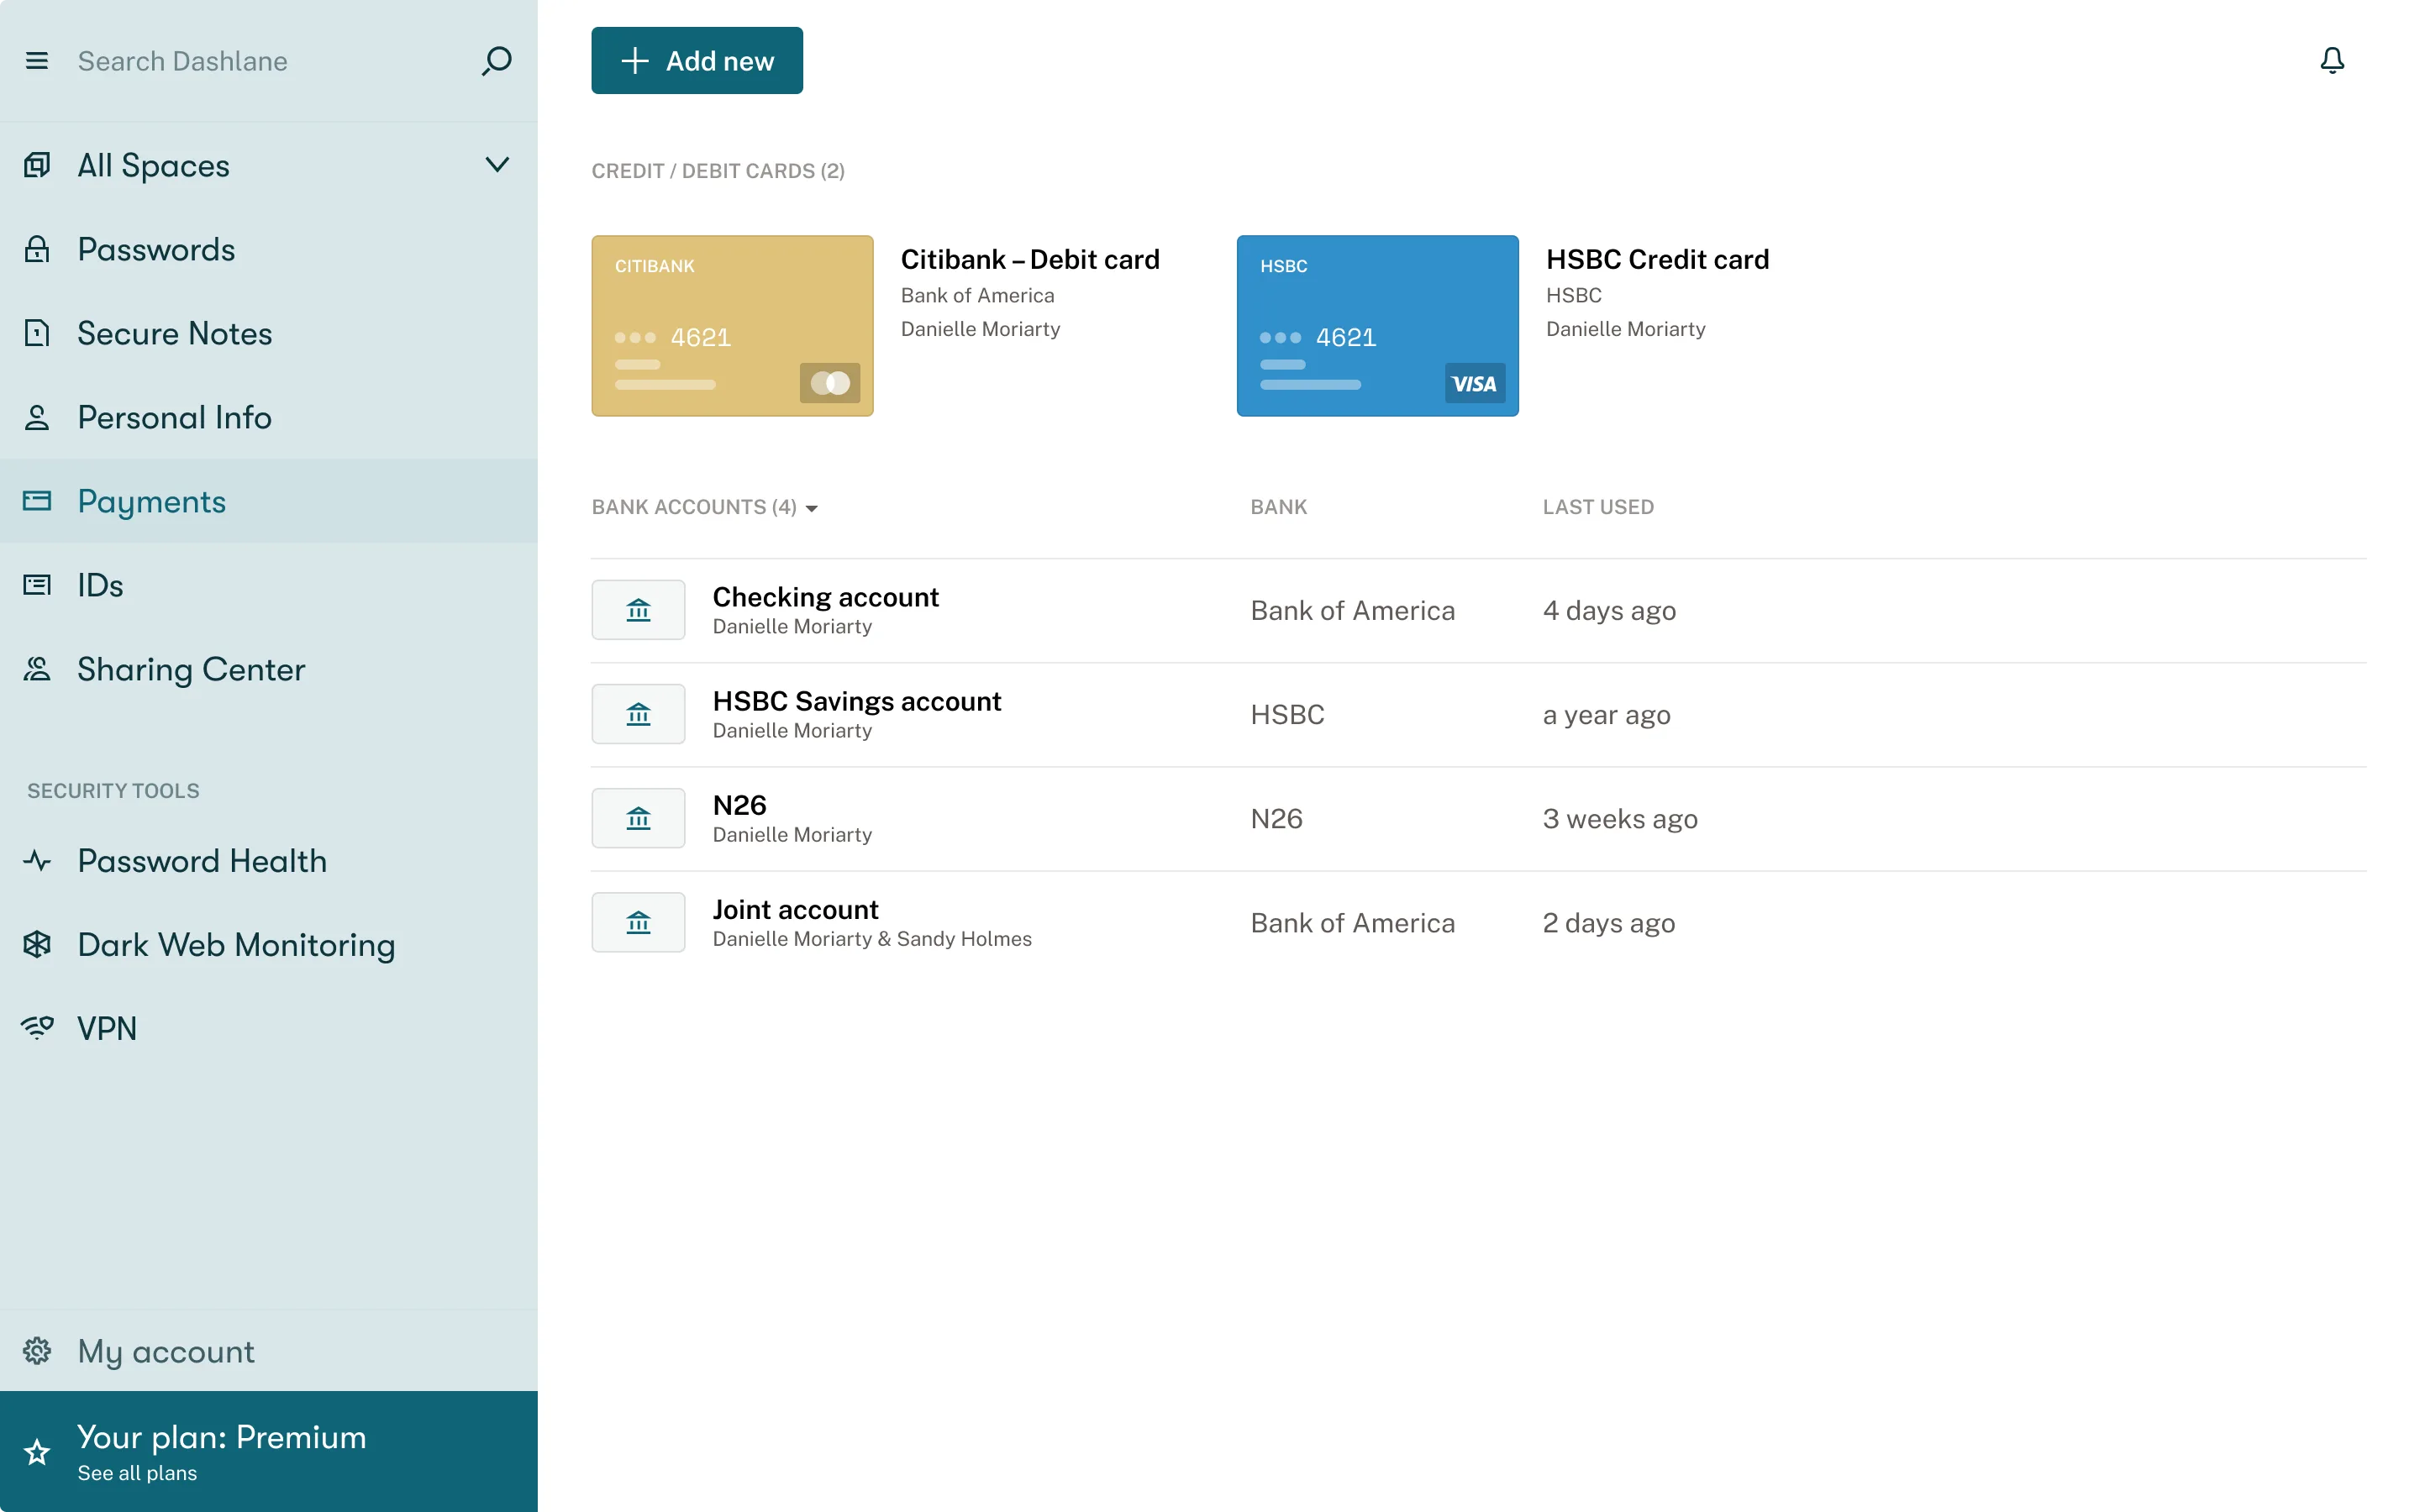This screenshot has height=1512, width=2420.
Task: Open Secure Notes section
Action: coord(269,333)
